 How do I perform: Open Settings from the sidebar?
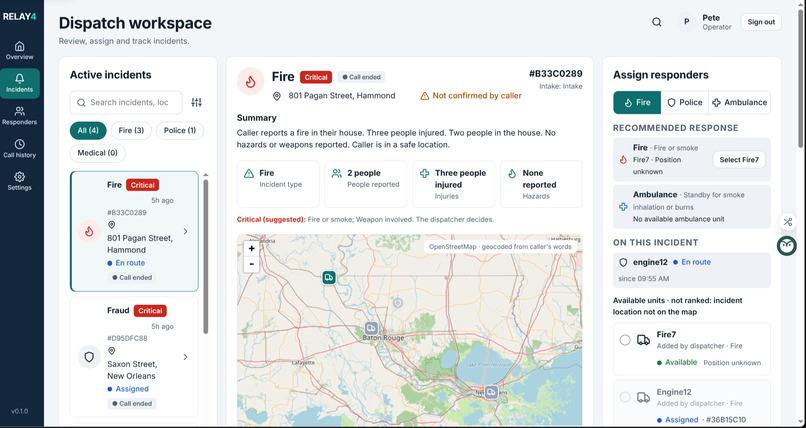tap(20, 181)
